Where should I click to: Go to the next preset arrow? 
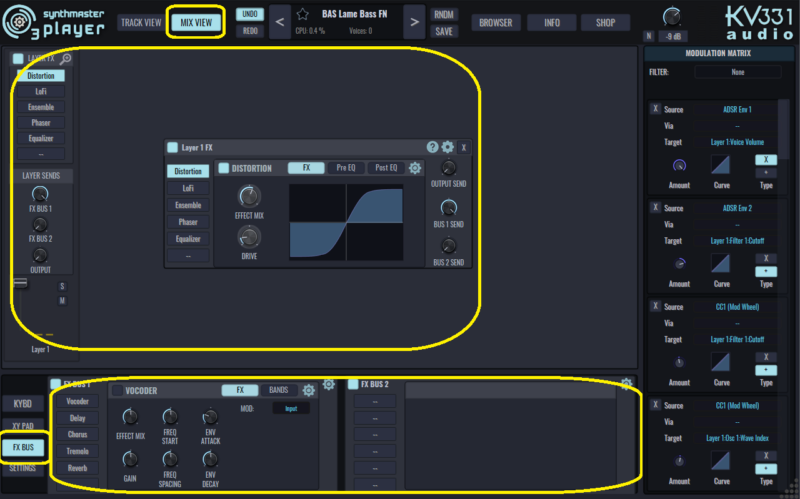click(x=414, y=22)
